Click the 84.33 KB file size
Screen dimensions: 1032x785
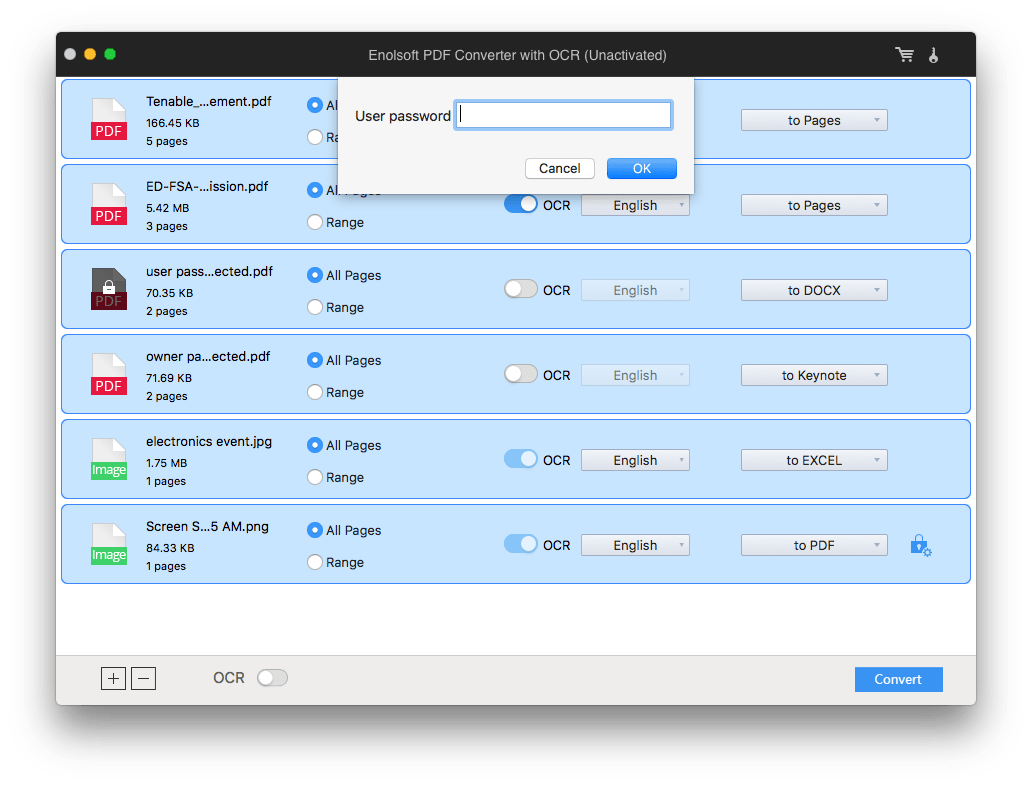click(x=170, y=547)
